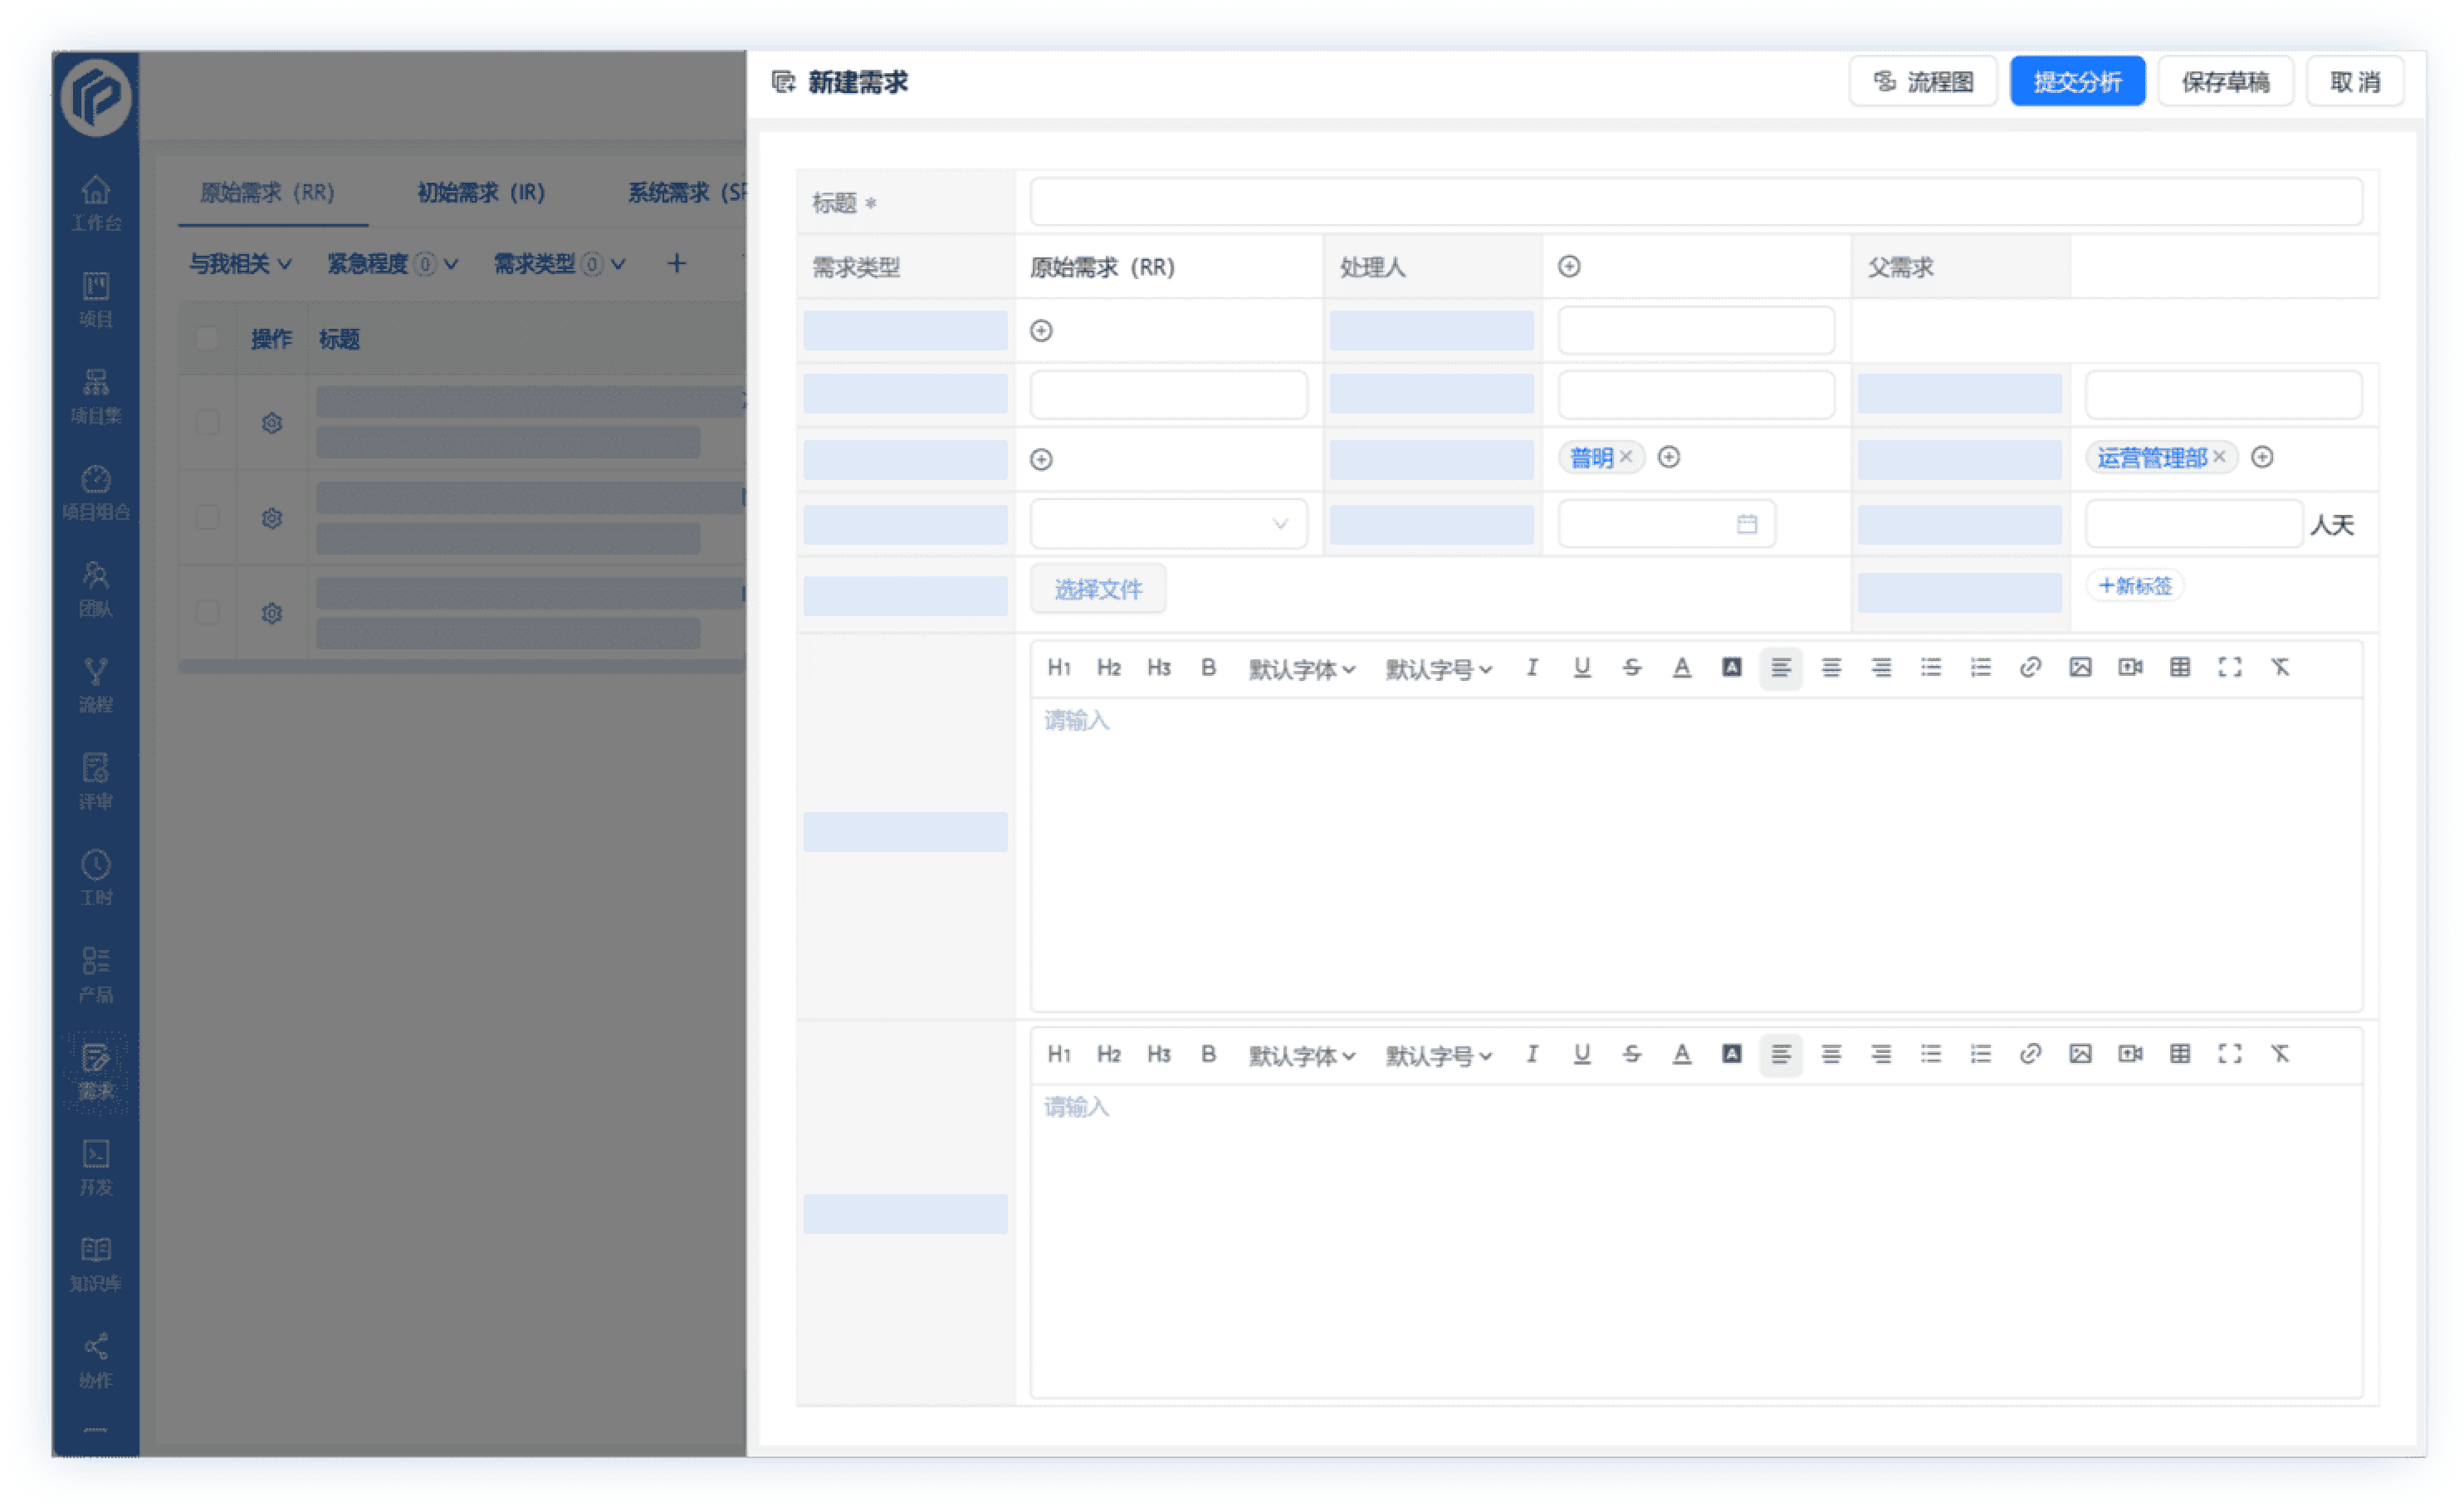Right align text in second editor toolbar

click(1880, 1053)
